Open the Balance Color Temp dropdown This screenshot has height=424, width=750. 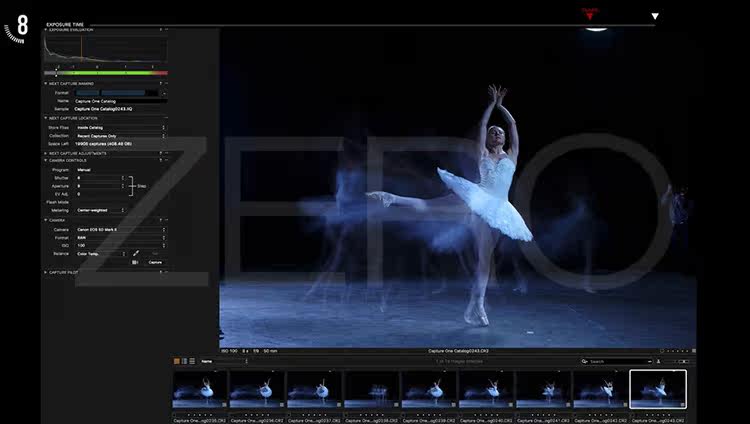tap(100, 254)
